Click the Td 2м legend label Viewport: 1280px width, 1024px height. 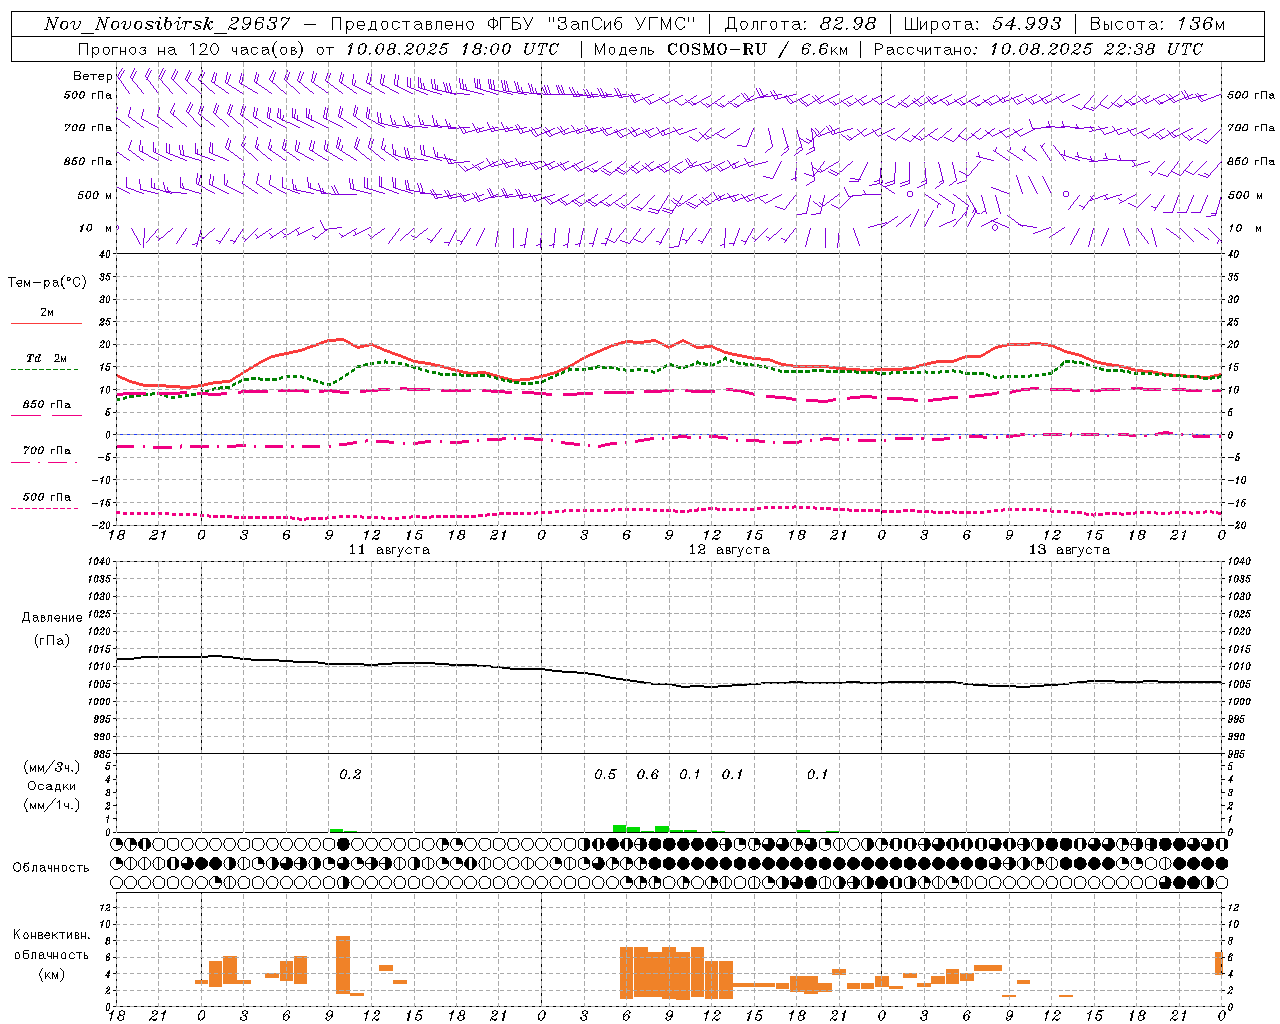point(47,358)
